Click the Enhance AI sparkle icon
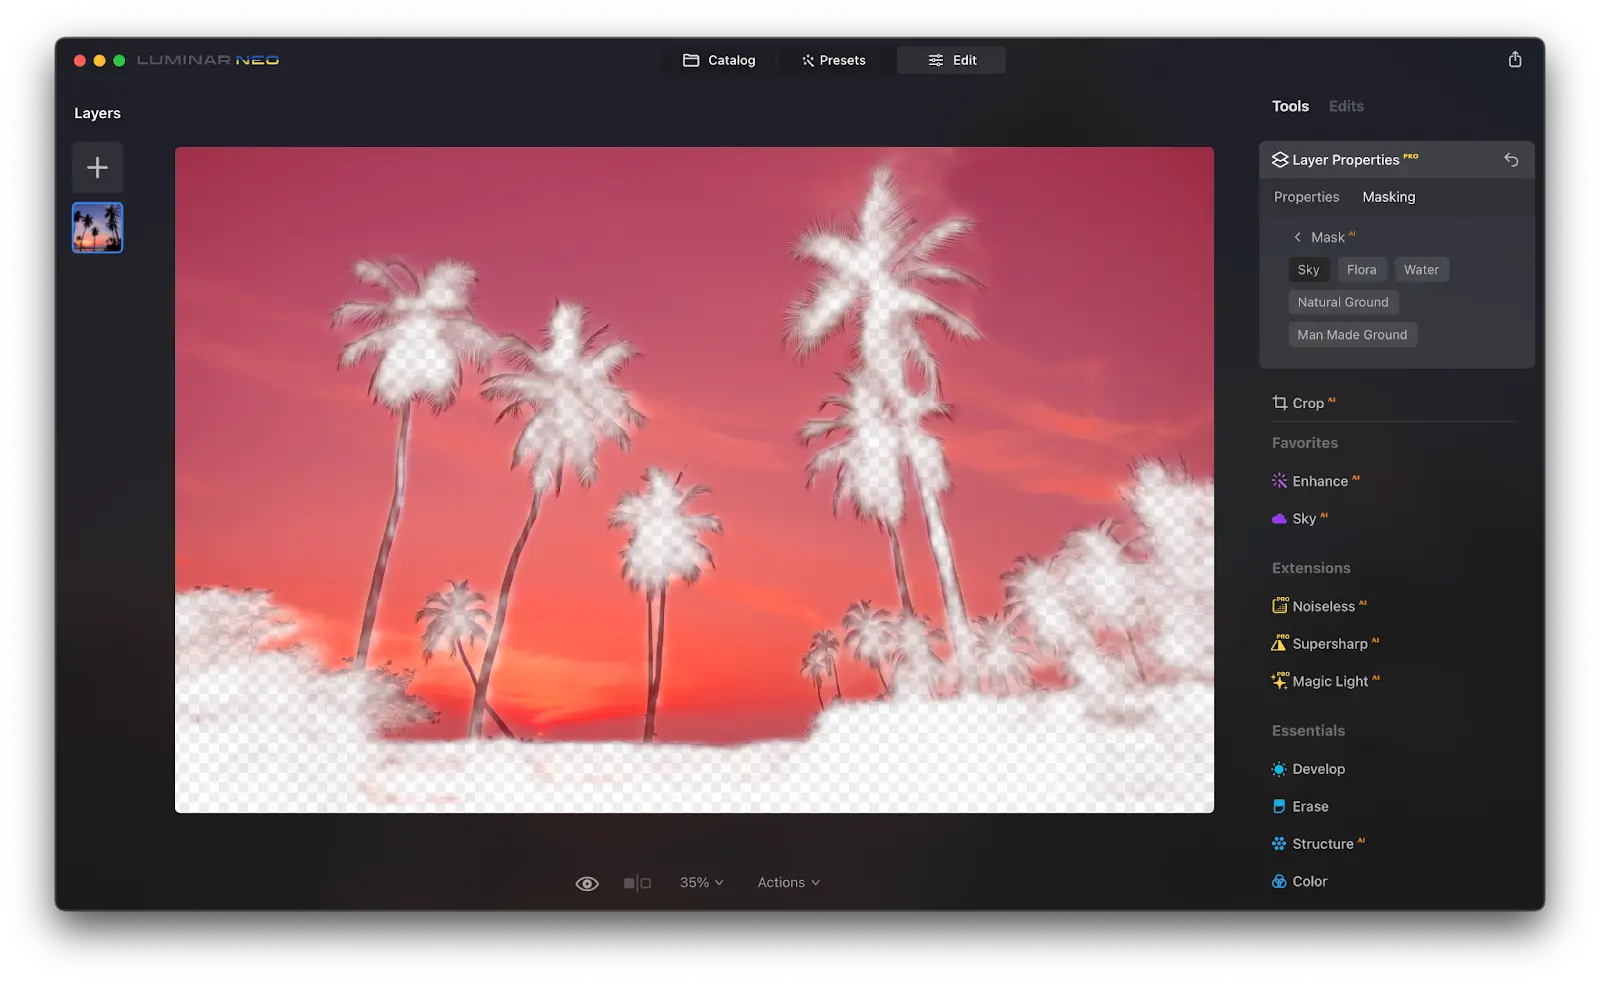This screenshot has width=1600, height=984. [1279, 481]
